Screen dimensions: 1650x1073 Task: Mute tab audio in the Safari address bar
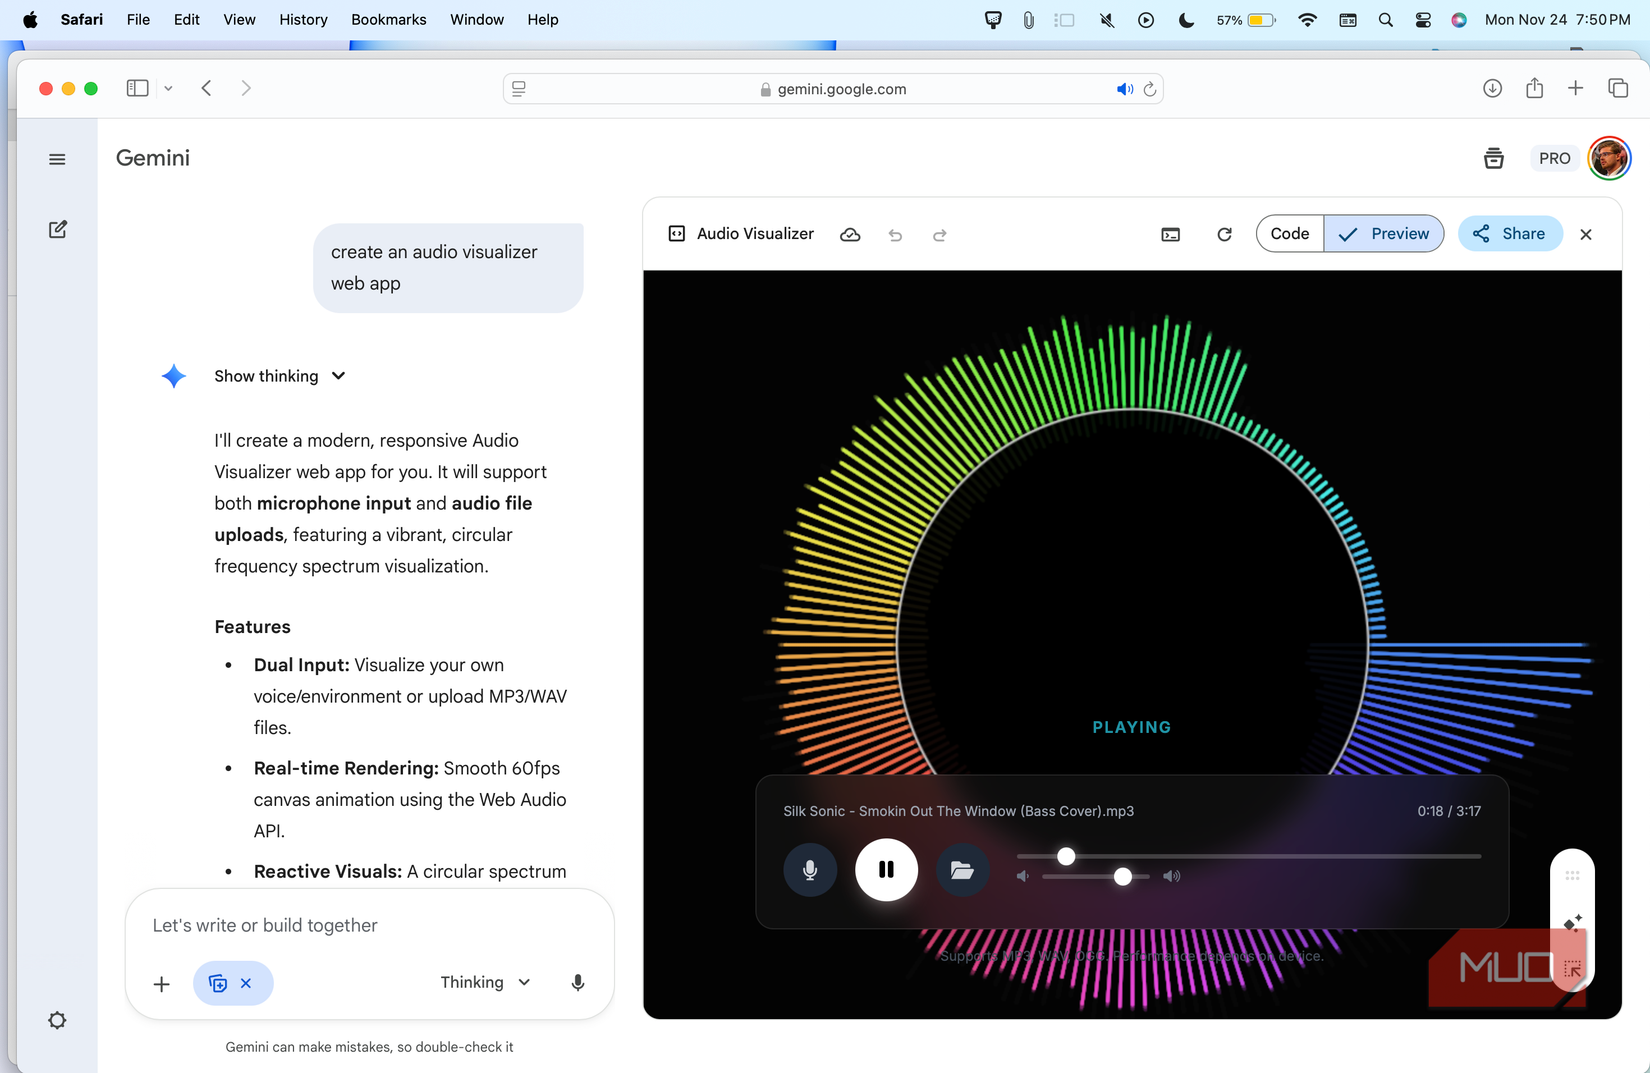[x=1125, y=88]
